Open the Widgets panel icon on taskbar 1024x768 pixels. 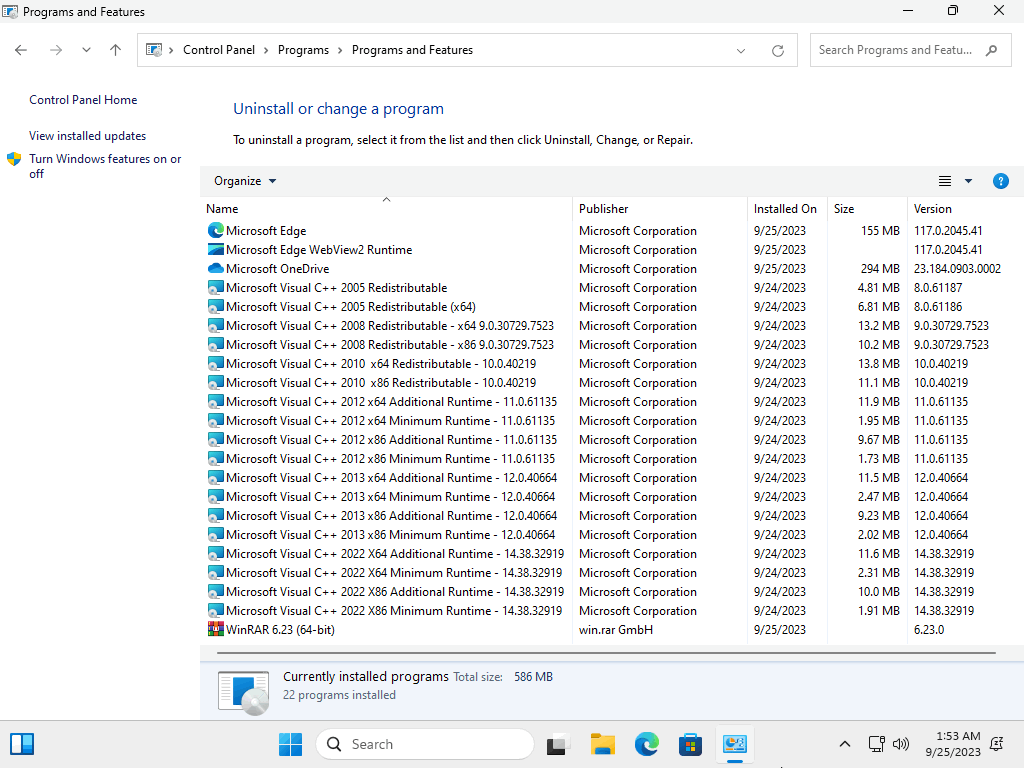(22, 744)
